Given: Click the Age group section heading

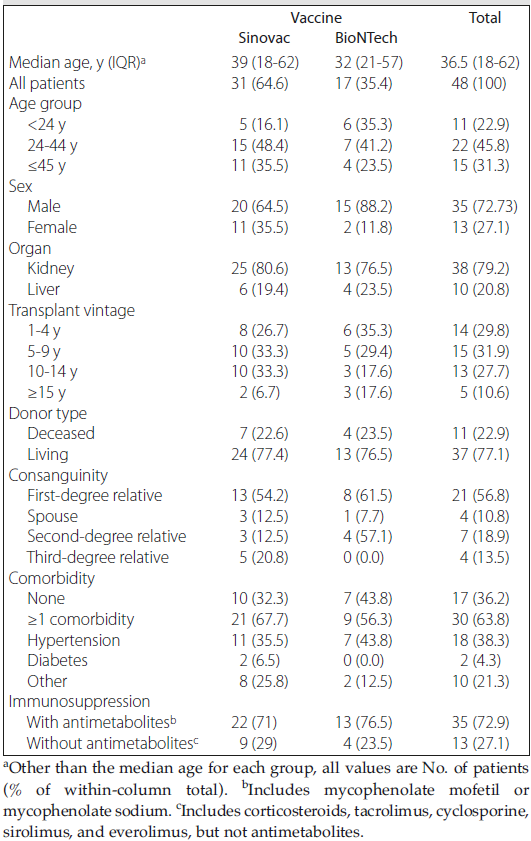Looking at the screenshot, I should [45, 104].
